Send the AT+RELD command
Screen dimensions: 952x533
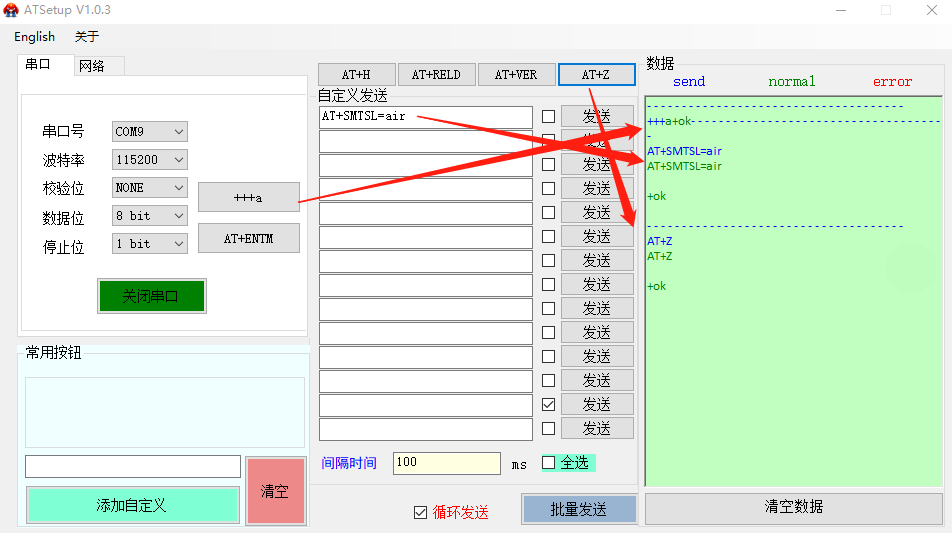click(x=436, y=75)
